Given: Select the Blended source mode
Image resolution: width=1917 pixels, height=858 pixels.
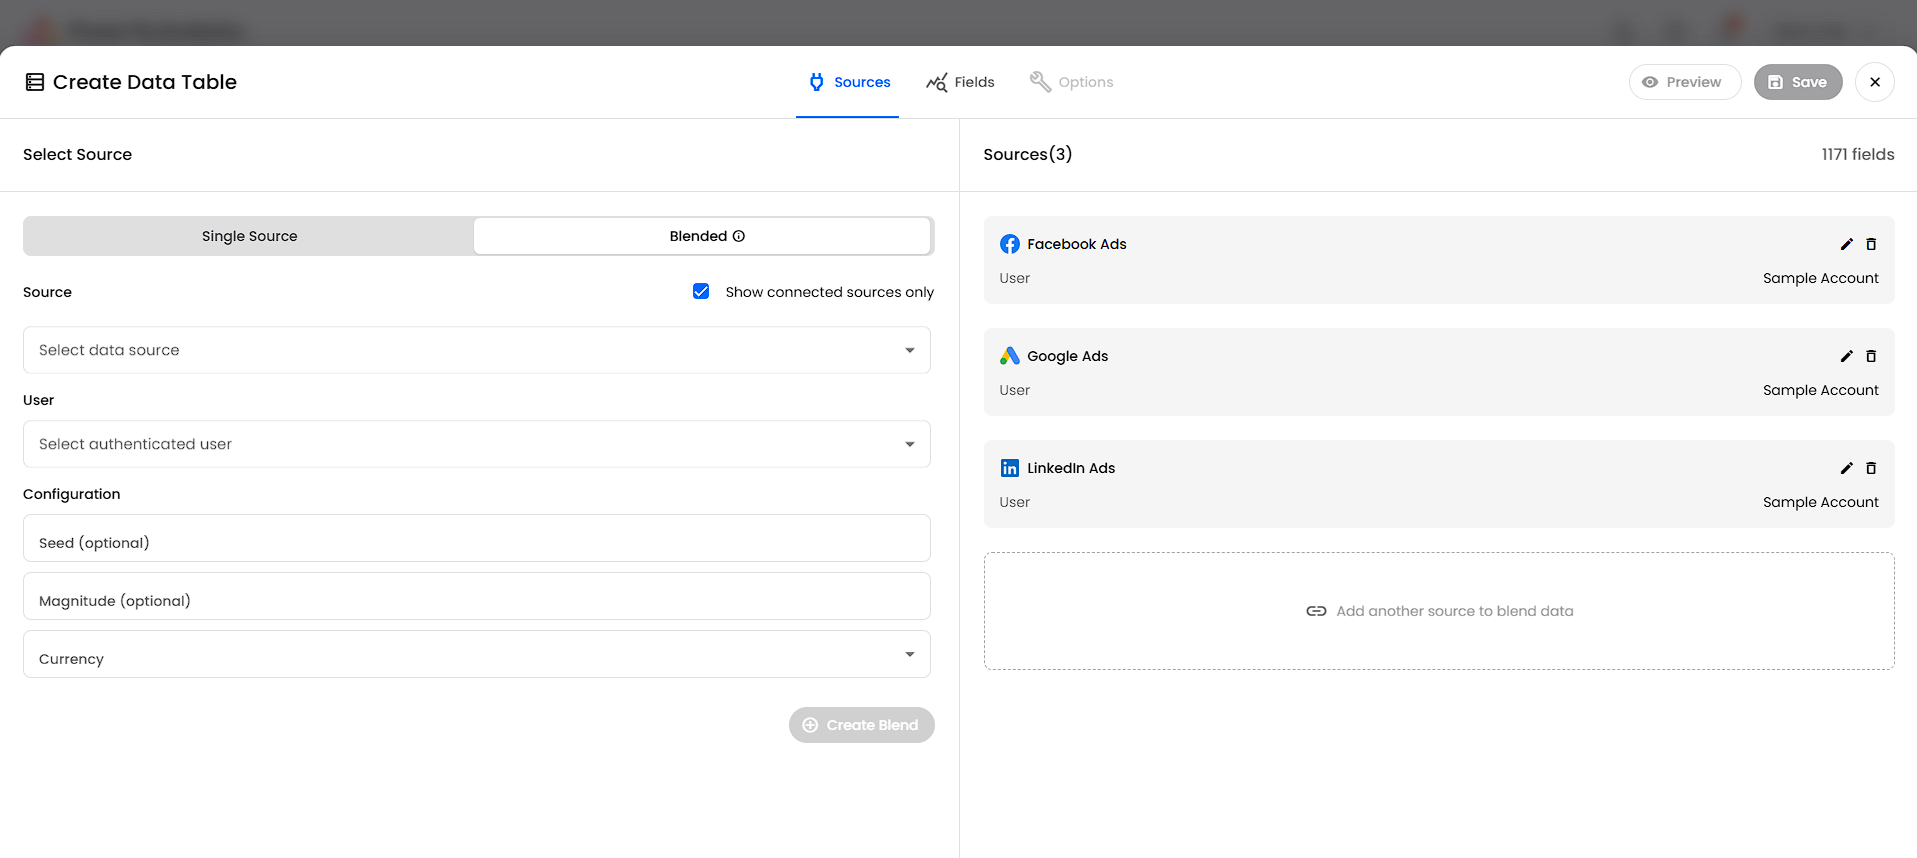Looking at the screenshot, I should (x=698, y=236).
